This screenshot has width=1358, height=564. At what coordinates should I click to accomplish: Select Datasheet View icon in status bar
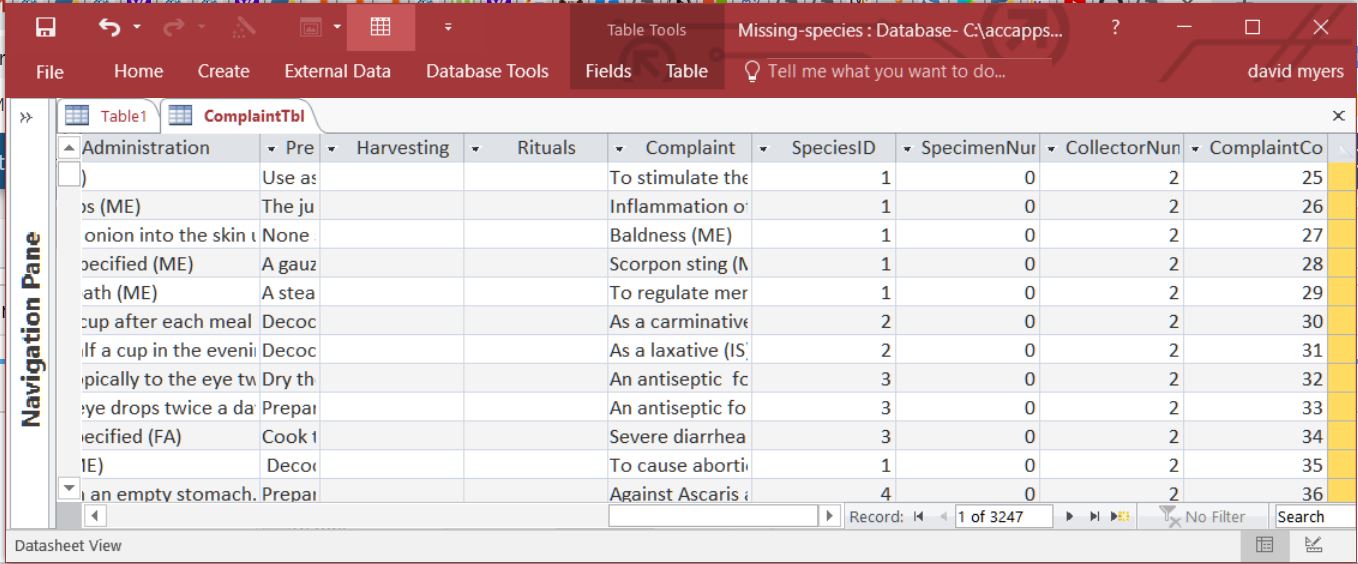(x=1265, y=545)
